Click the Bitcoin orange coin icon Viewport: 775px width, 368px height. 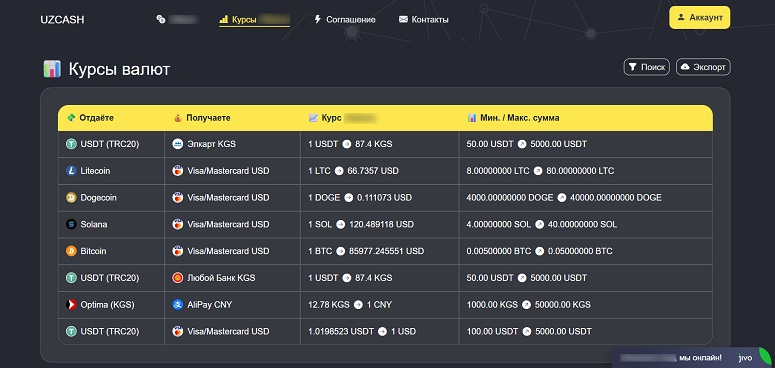pos(71,251)
